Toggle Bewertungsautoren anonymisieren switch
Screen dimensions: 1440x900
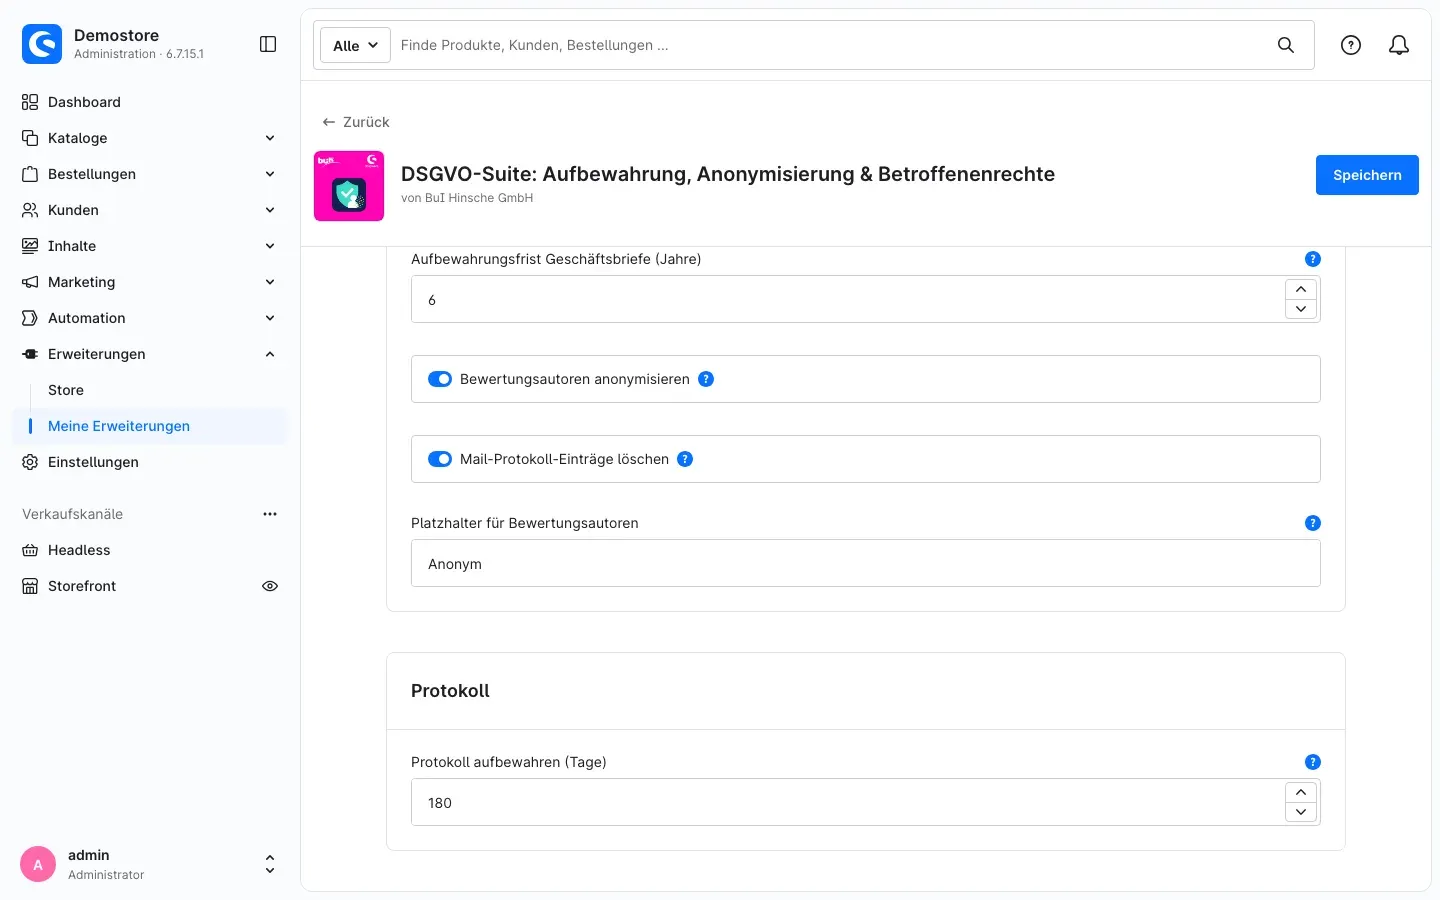click(440, 379)
